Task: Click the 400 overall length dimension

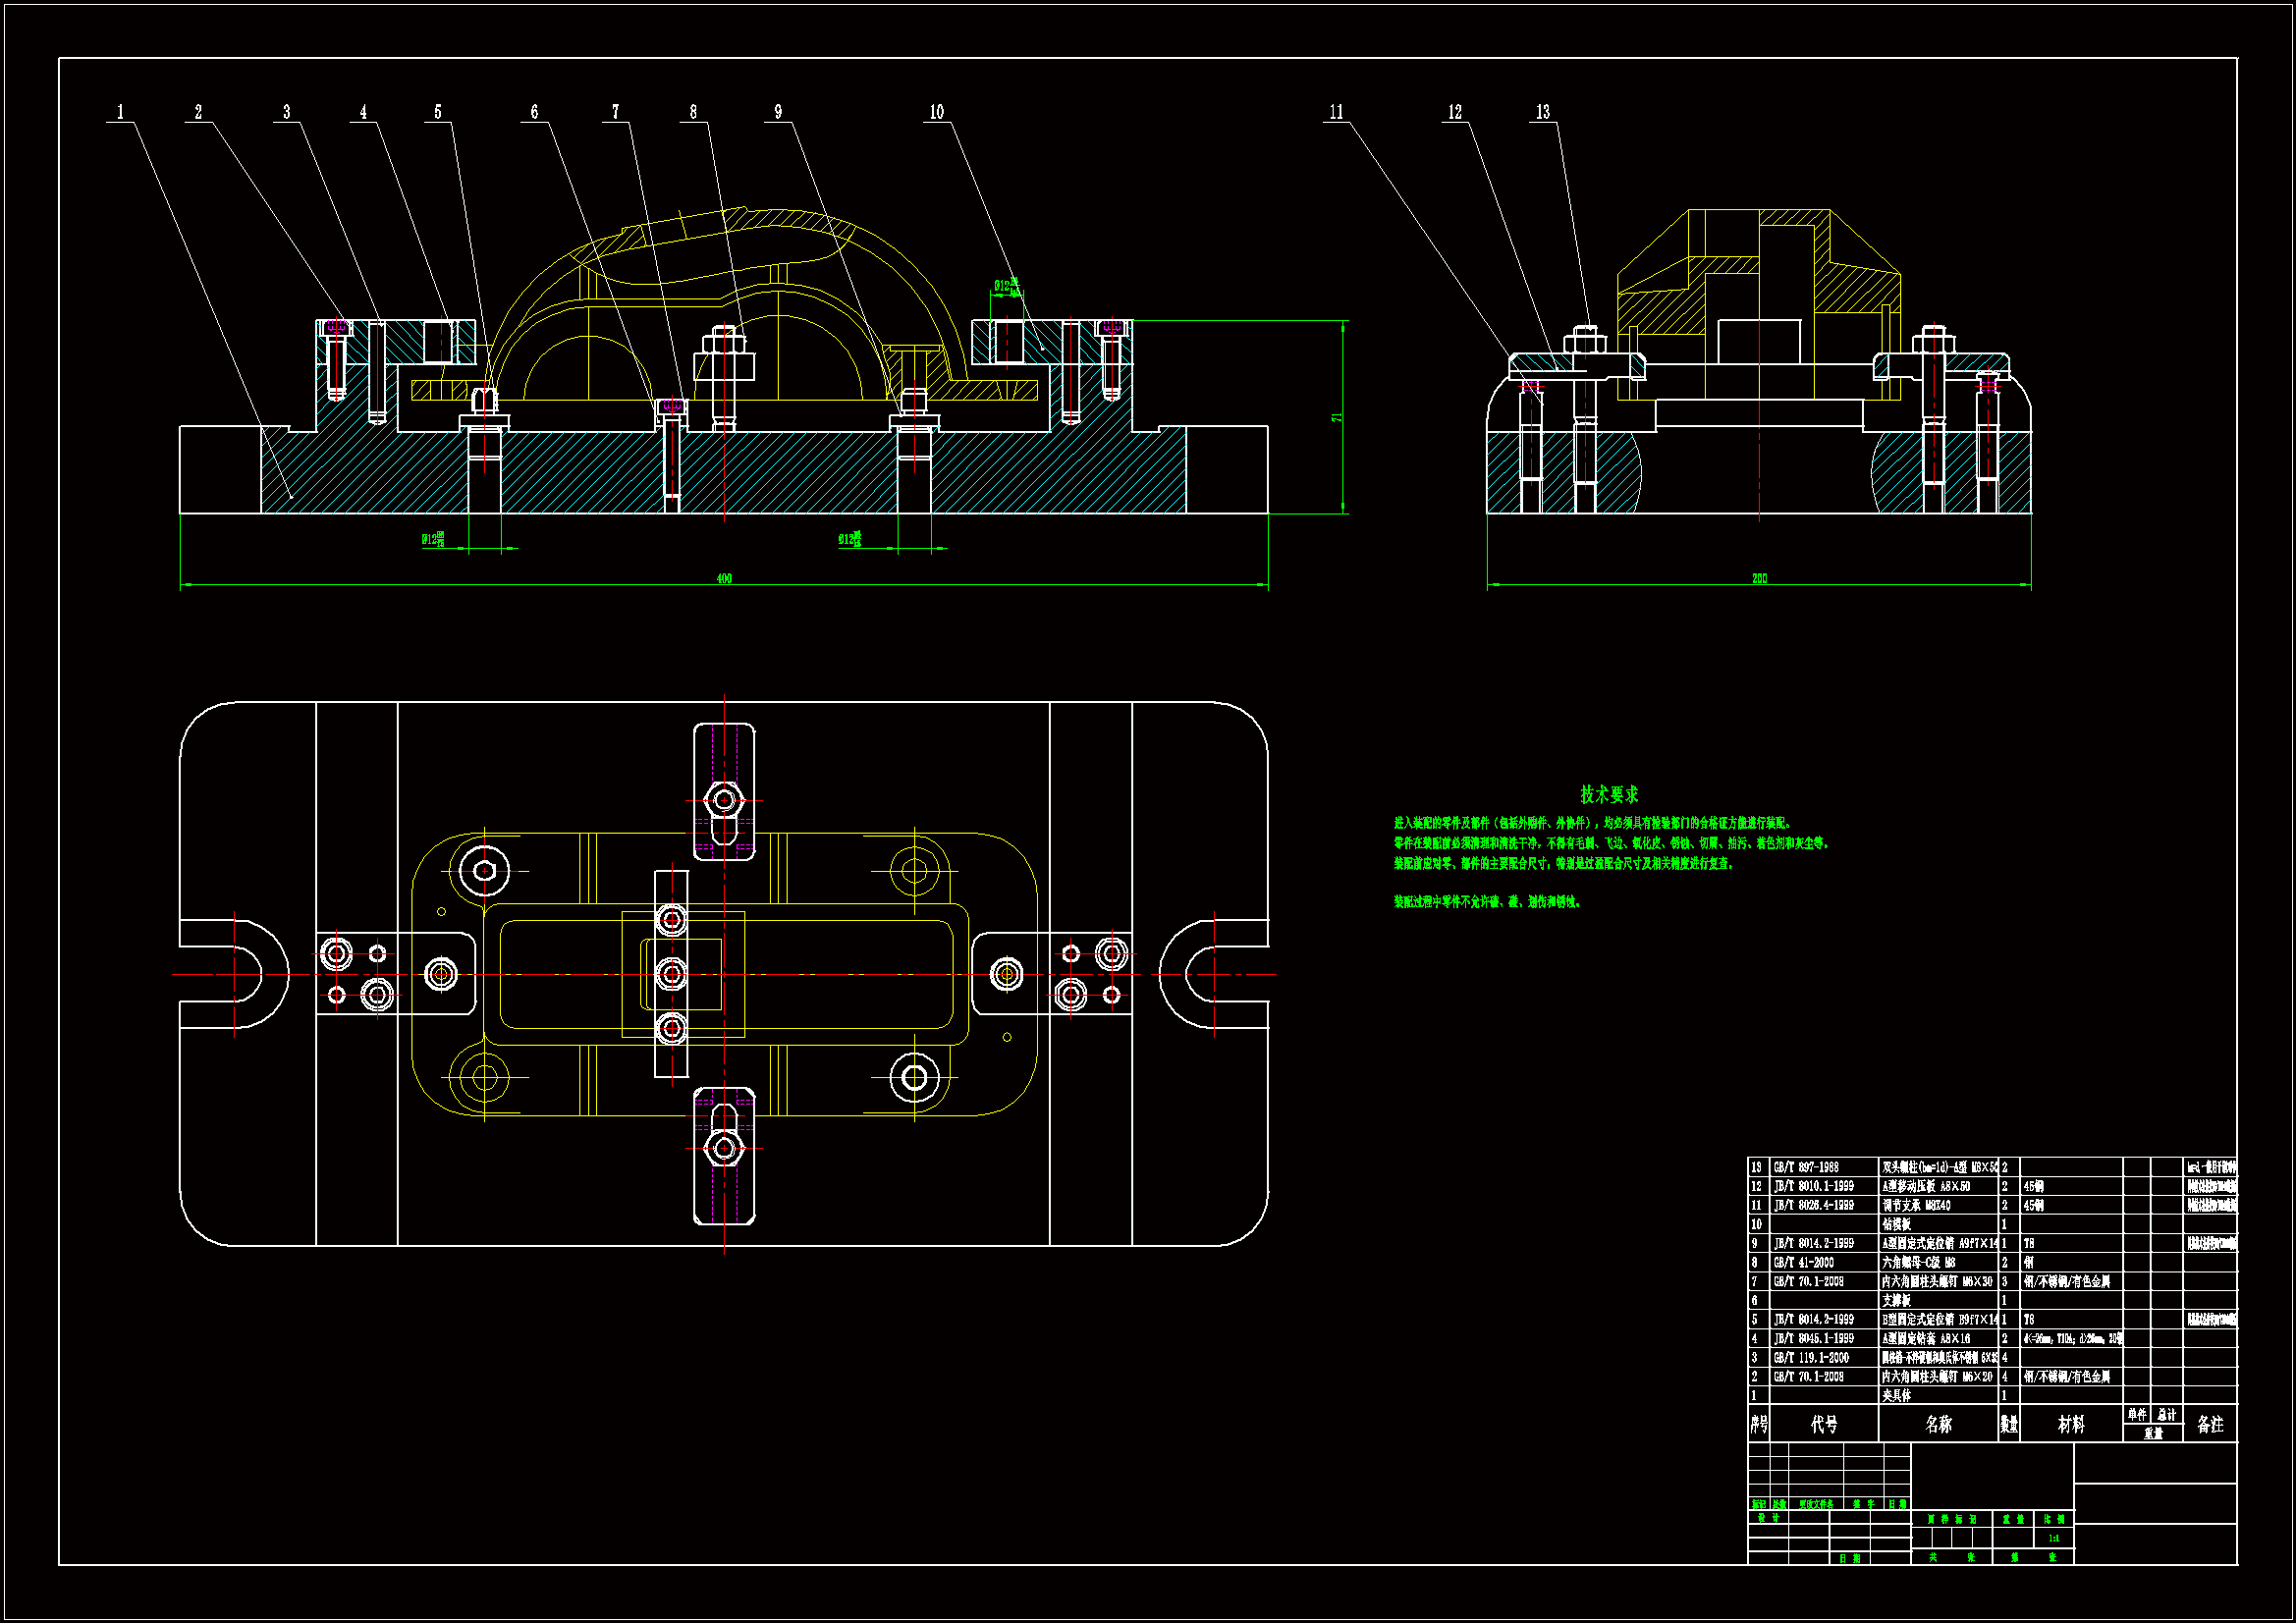Action: pyautogui.click(x=724, y=579)
